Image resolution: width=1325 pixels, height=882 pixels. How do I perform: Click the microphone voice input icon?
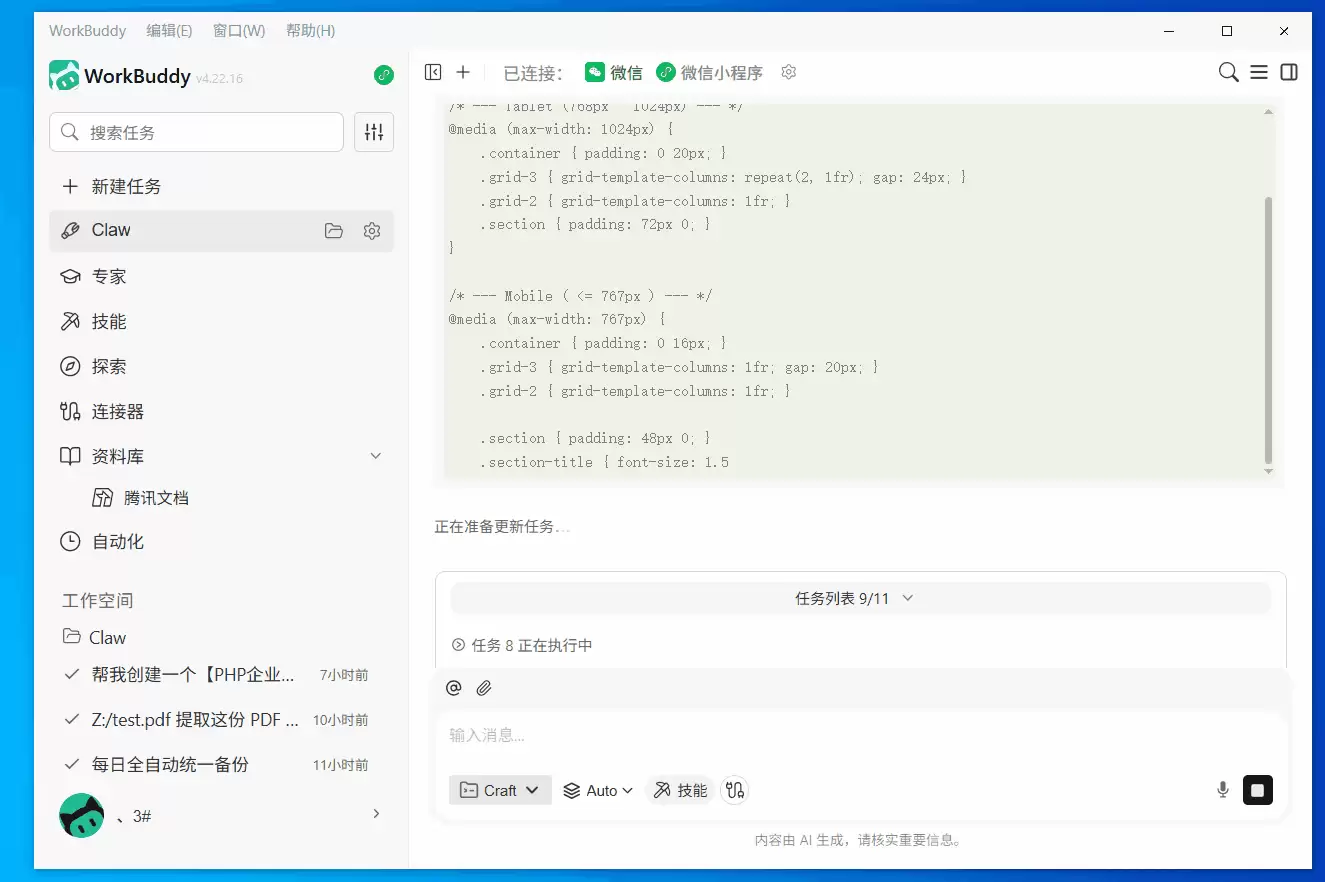[1223, 790]
